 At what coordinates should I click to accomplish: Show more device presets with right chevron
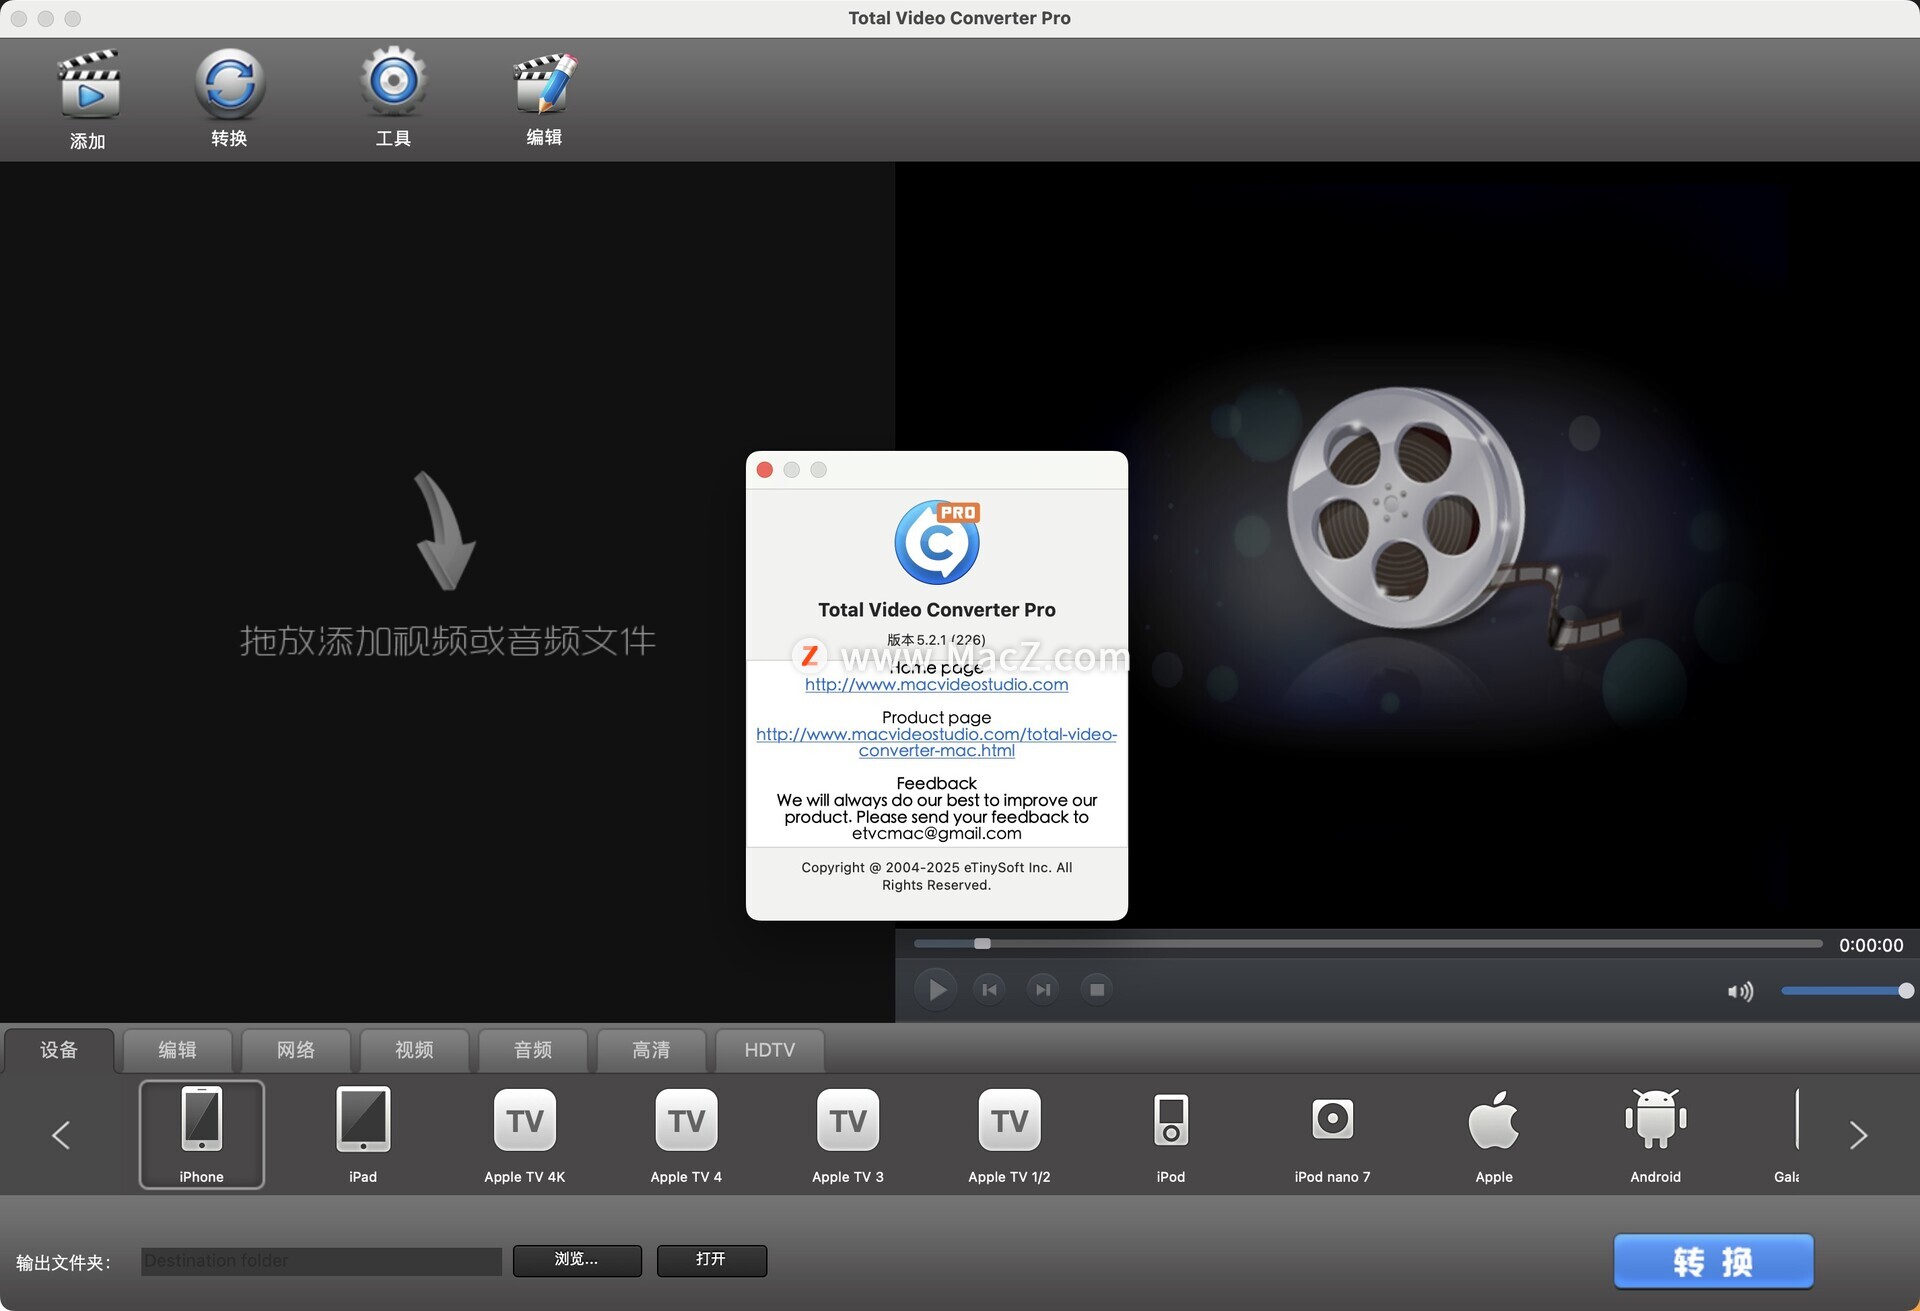click(x=1858, y=1135)
